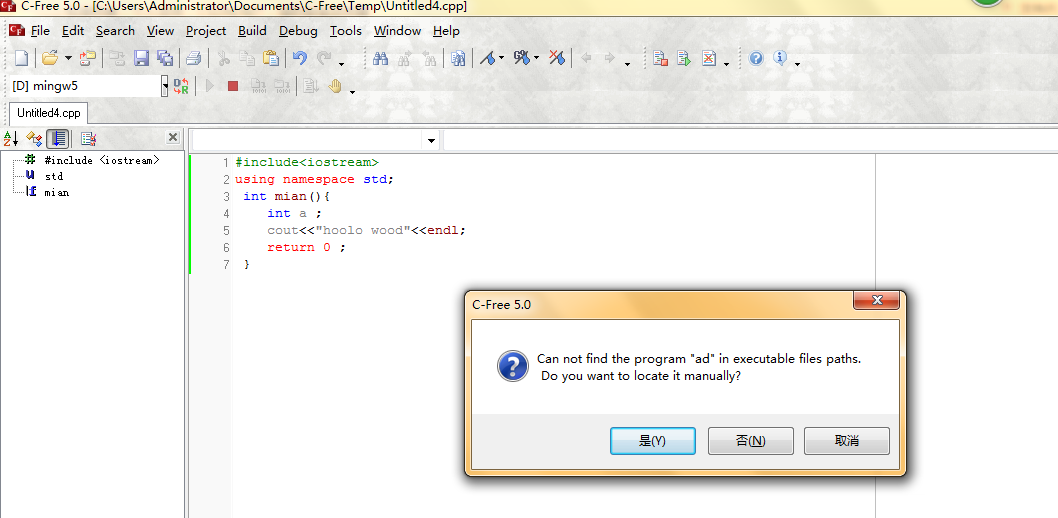
Task: Save the file with the floppy disk icon
Action: pyautogui.click(x=141, y=58)
